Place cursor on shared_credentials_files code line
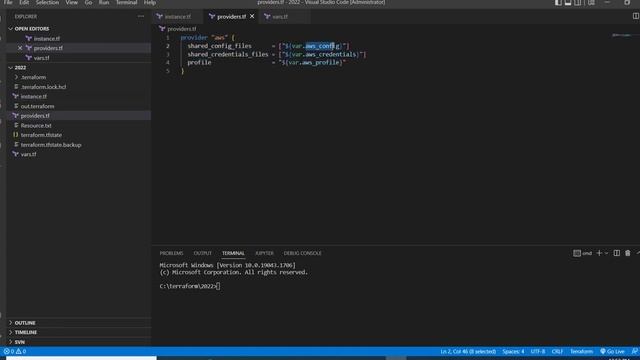This screenshot has width=640, height=360. click(x=277, y=54)
